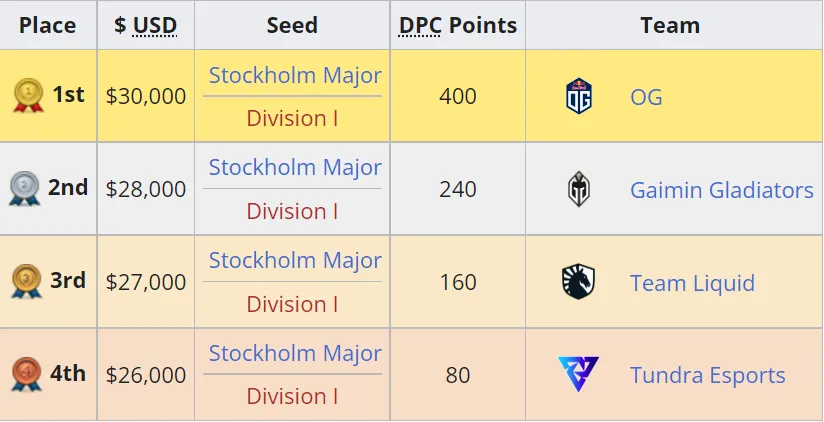The height and width of the screenshot is (422, 824).
Task: Open the Team Liquid link
Action: click(x=692, y=283)
